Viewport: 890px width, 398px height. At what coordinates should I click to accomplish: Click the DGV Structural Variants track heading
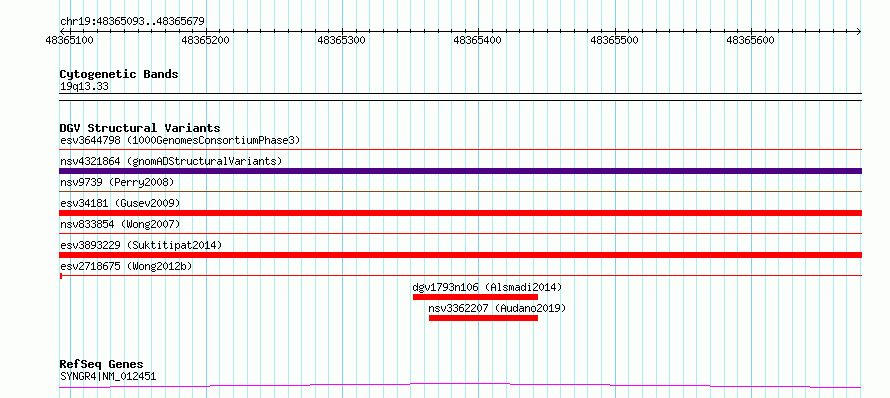(x=140, y=128)
